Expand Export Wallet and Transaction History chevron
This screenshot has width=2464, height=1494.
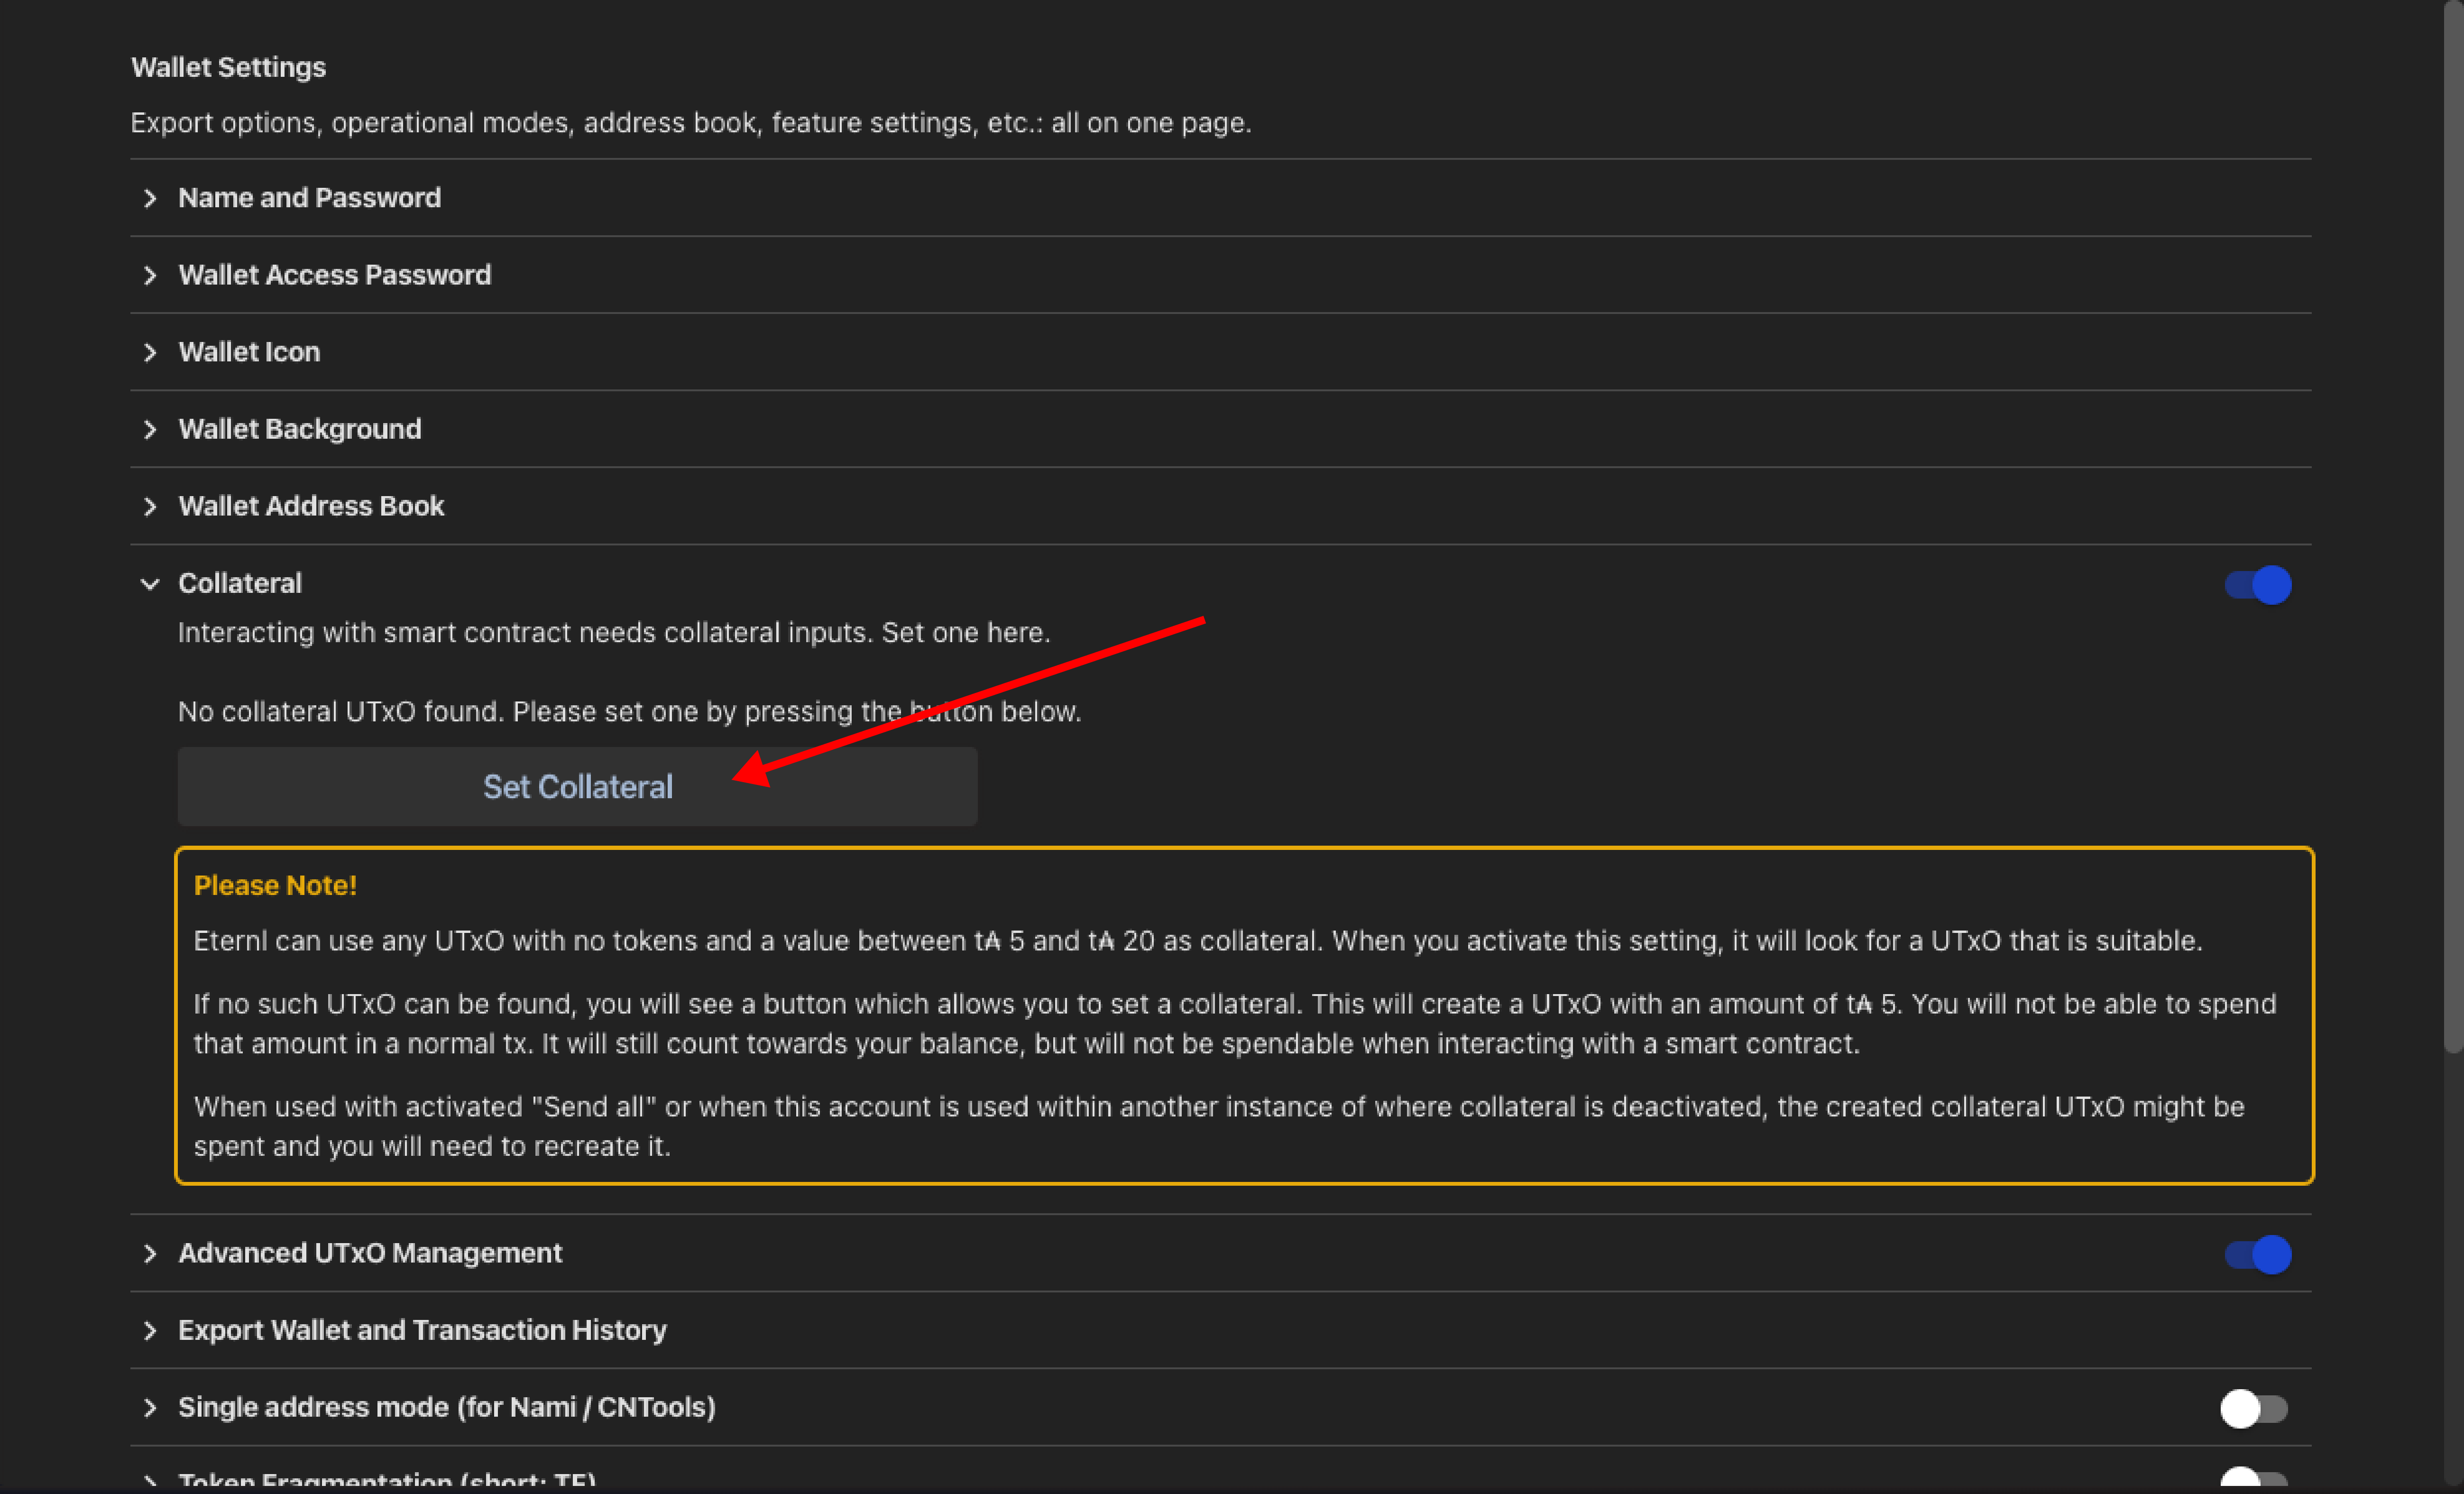(150, 1330)
